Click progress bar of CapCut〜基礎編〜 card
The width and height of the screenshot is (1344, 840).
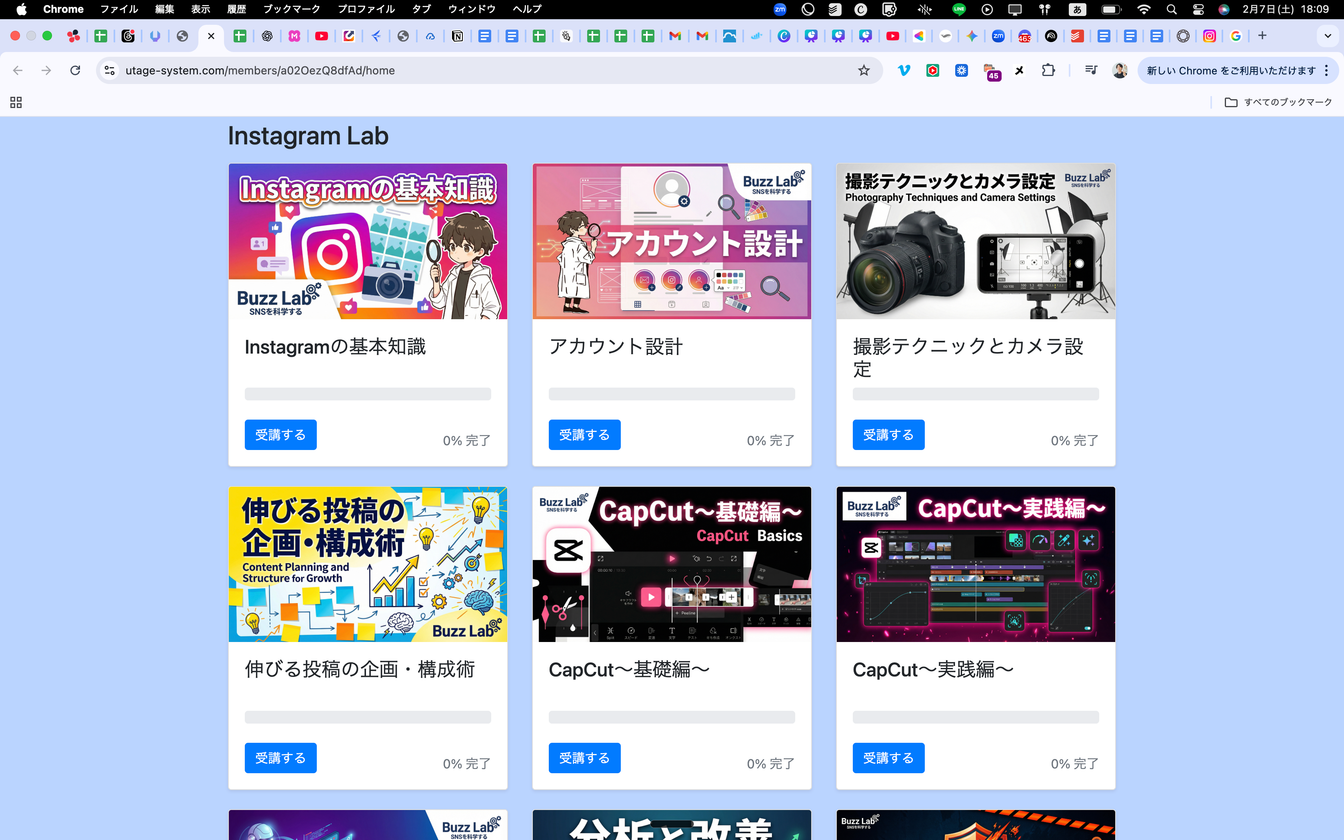pos(672,717)
